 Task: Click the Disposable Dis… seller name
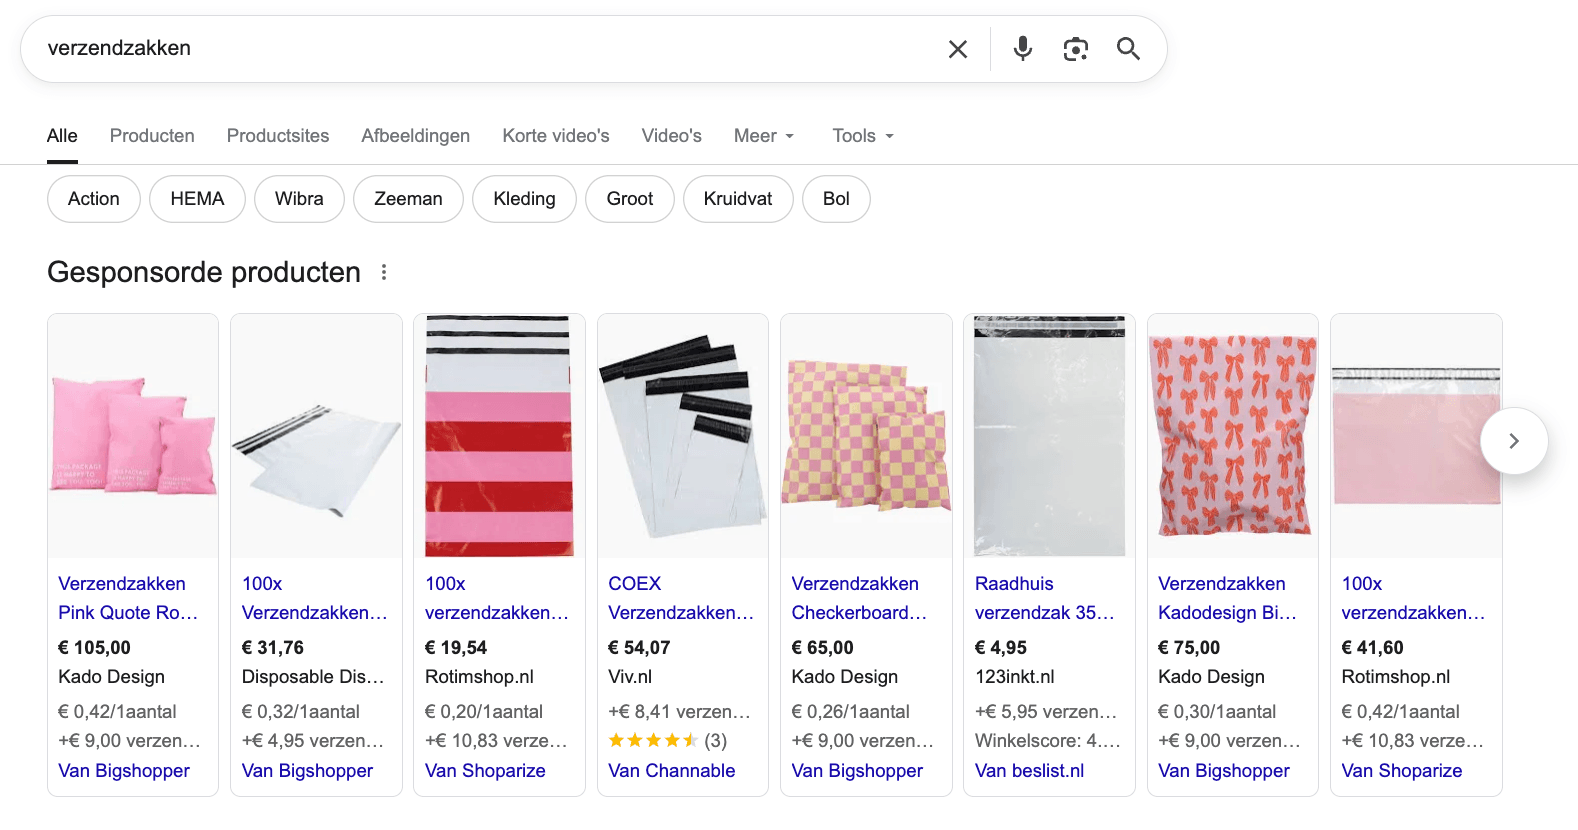coord(313,677)
